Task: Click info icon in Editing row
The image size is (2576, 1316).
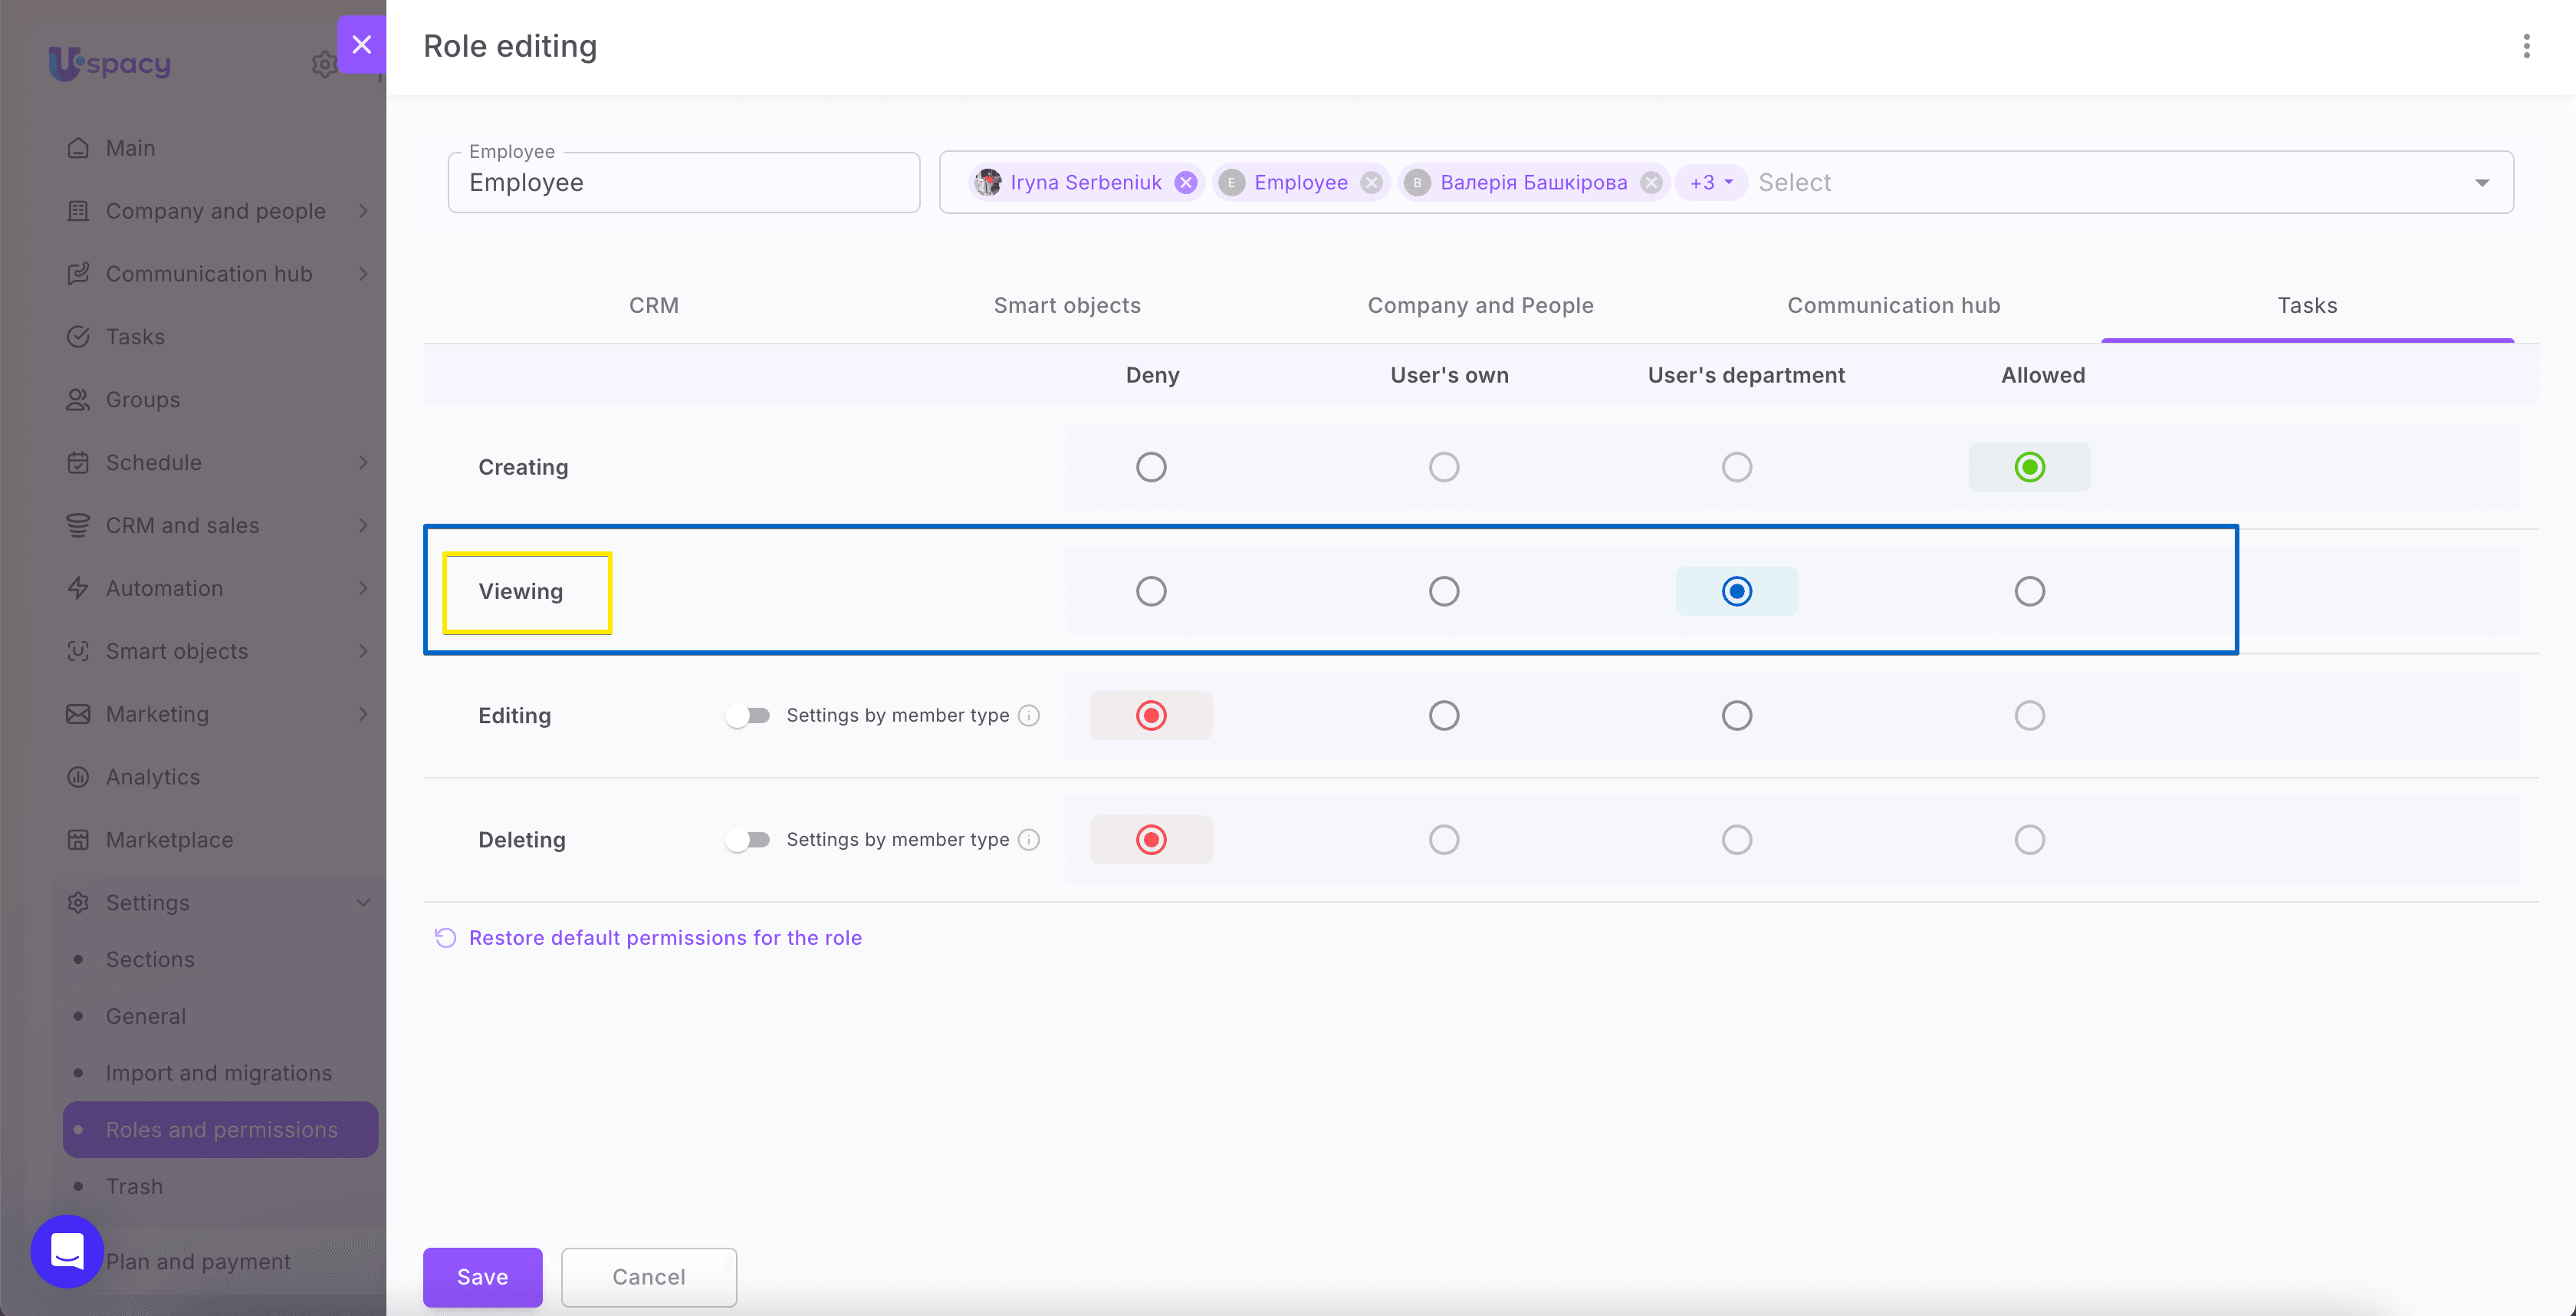Action: click(1029, 716)
